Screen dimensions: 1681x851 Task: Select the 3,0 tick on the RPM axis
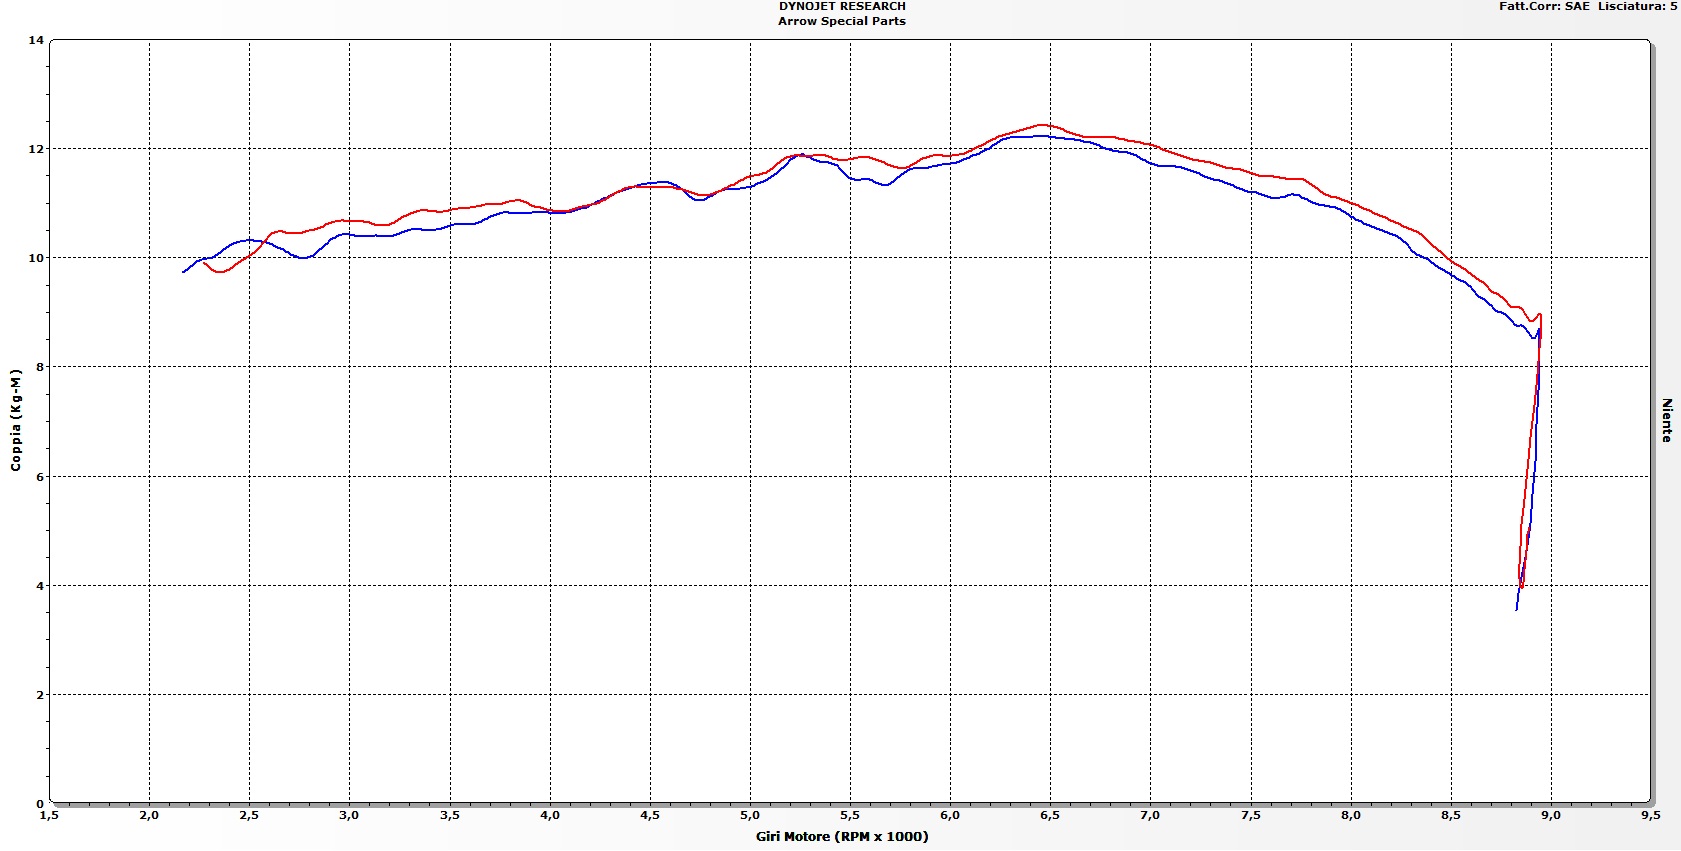point(349,815)
